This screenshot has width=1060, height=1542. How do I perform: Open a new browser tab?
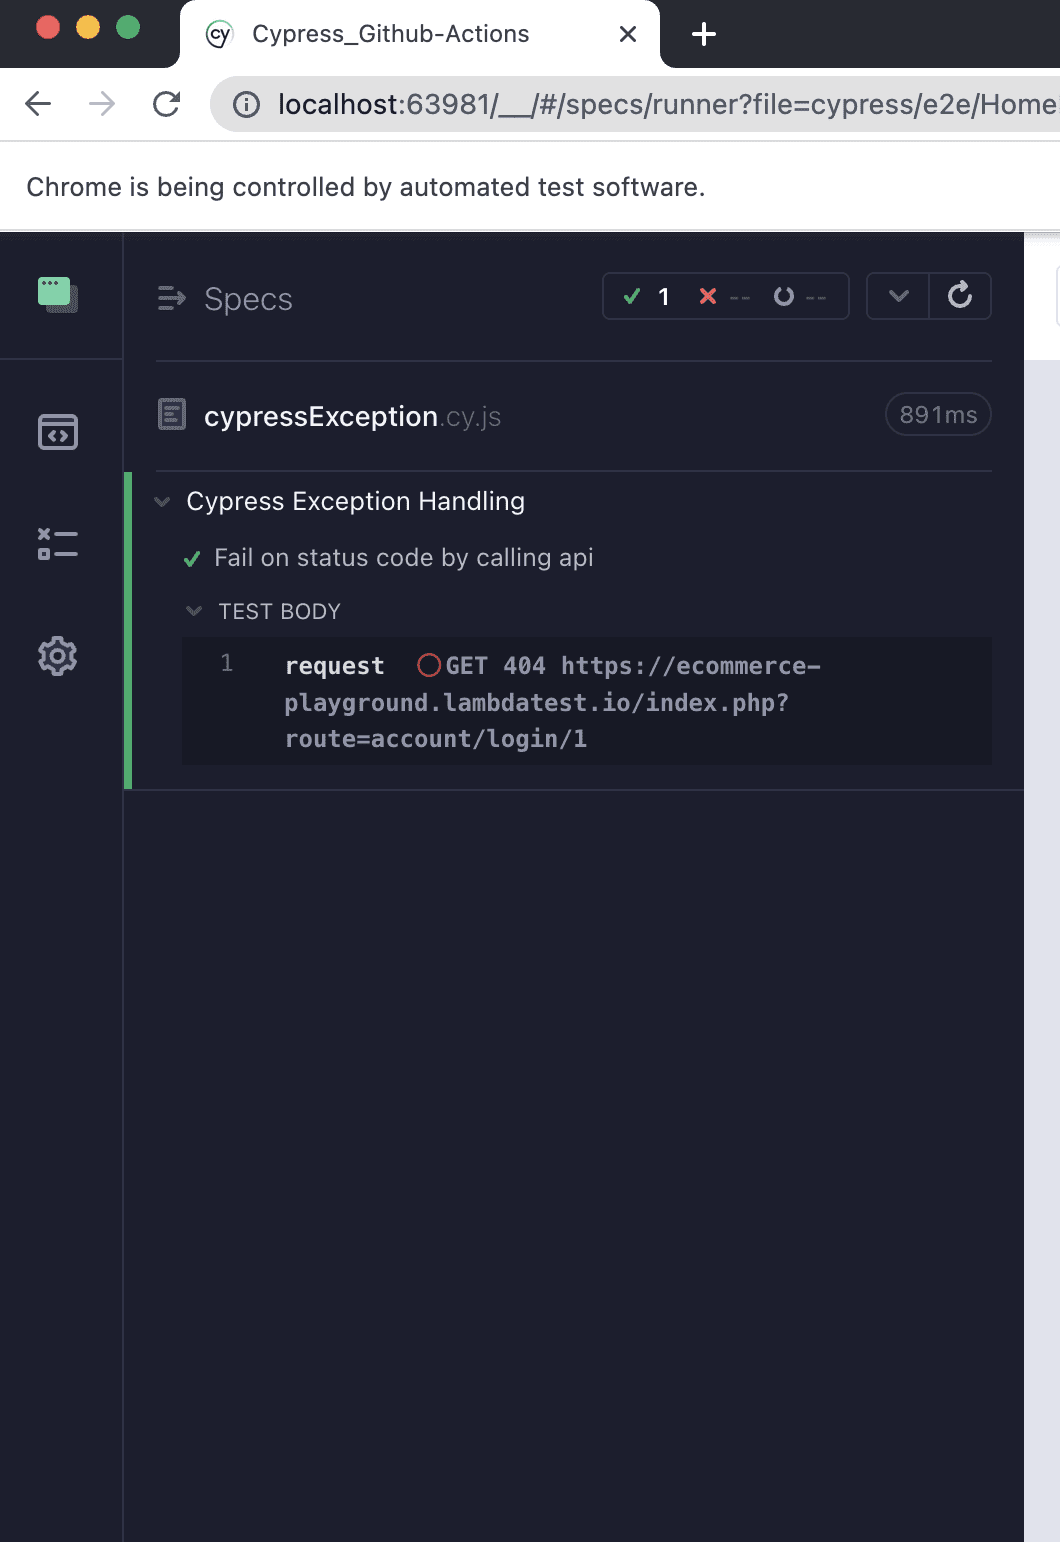pos(704,34)
